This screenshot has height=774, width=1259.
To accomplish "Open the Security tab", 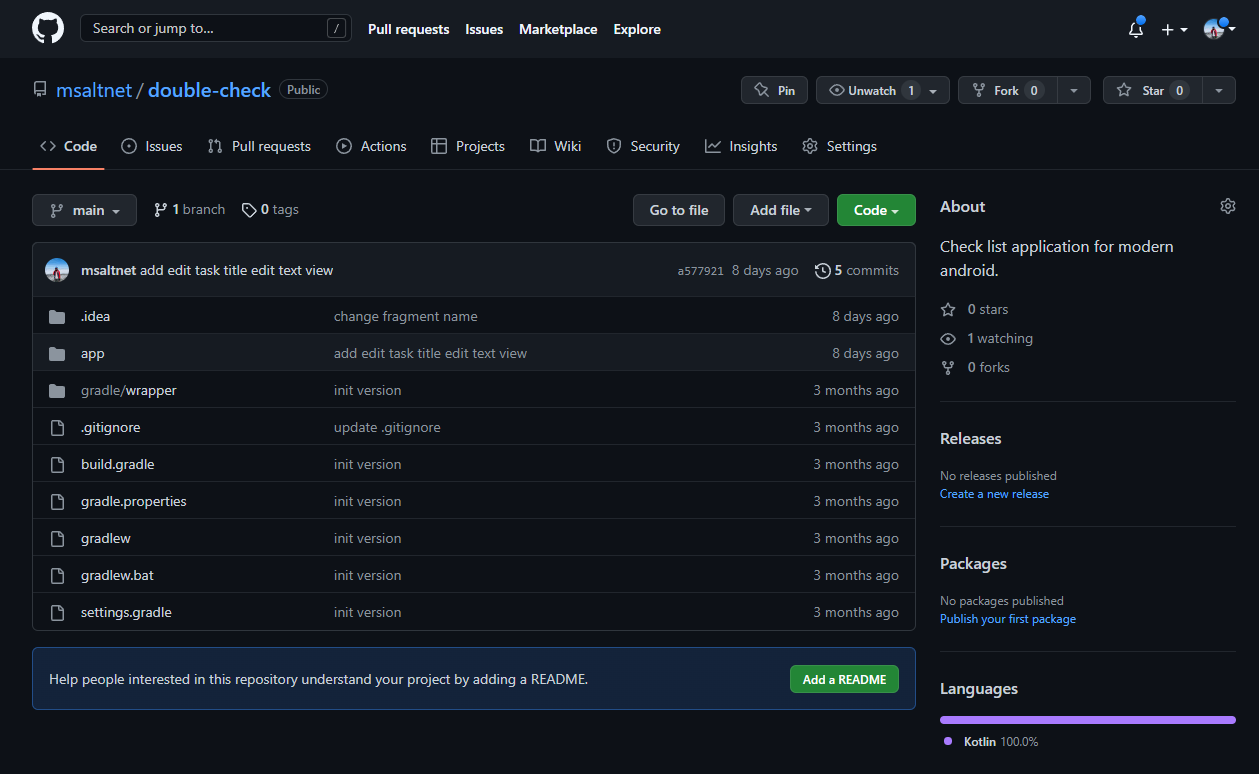I will [x=643, y=146].
